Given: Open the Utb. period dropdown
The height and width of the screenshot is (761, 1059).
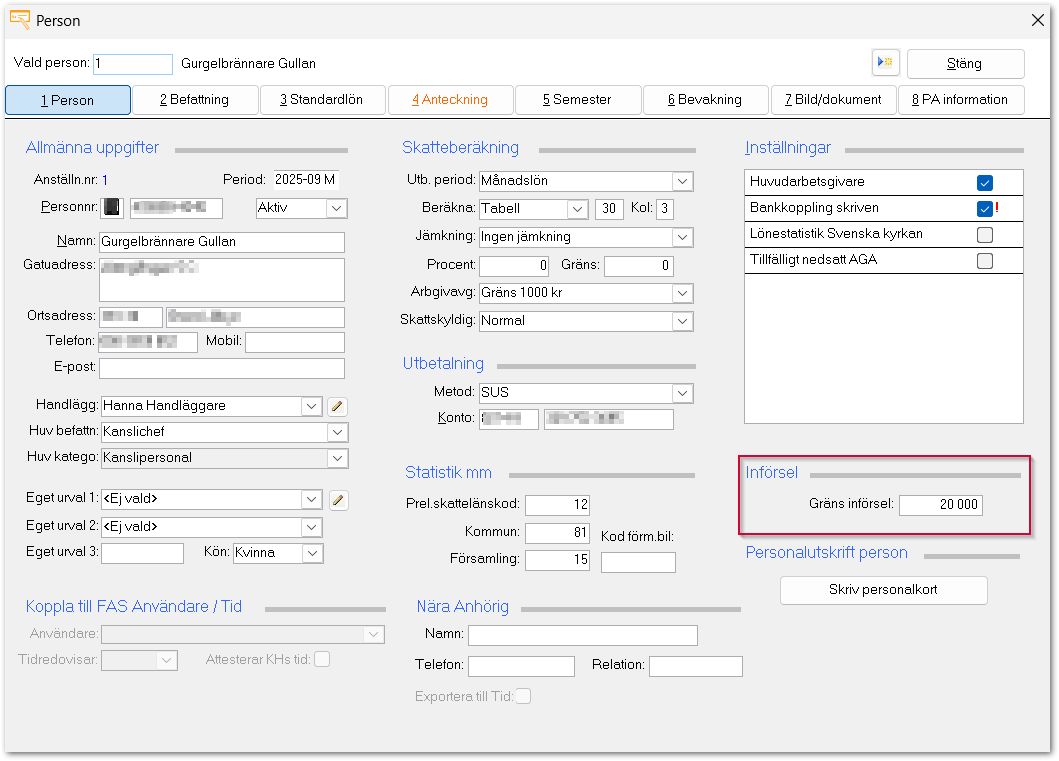Looking at the screenshot, I should click(682, 181).
